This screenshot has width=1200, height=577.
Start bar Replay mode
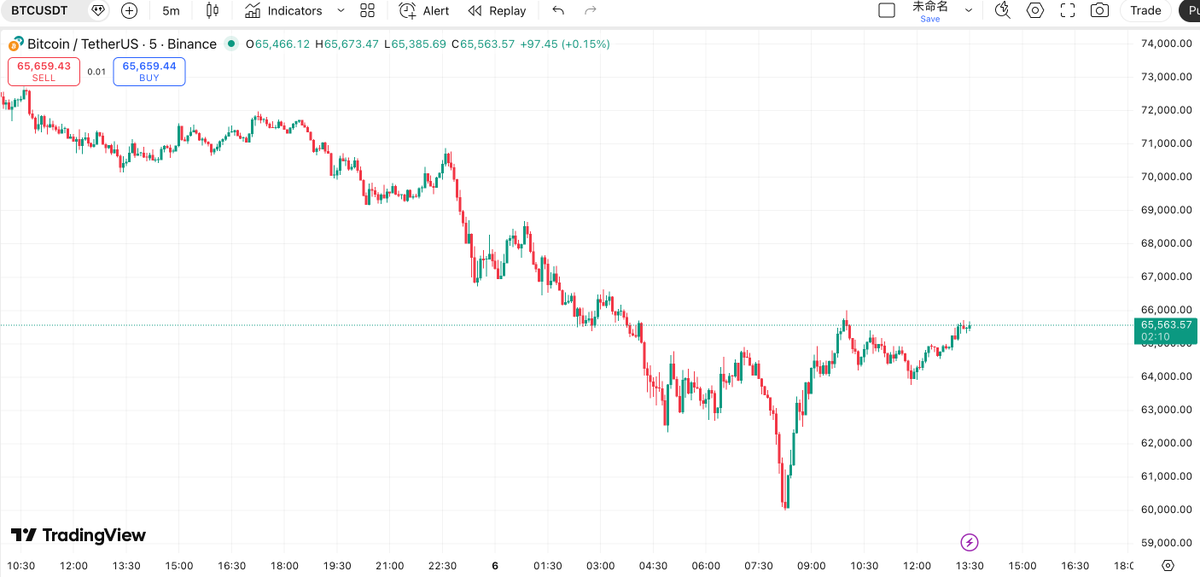(497, 11)
